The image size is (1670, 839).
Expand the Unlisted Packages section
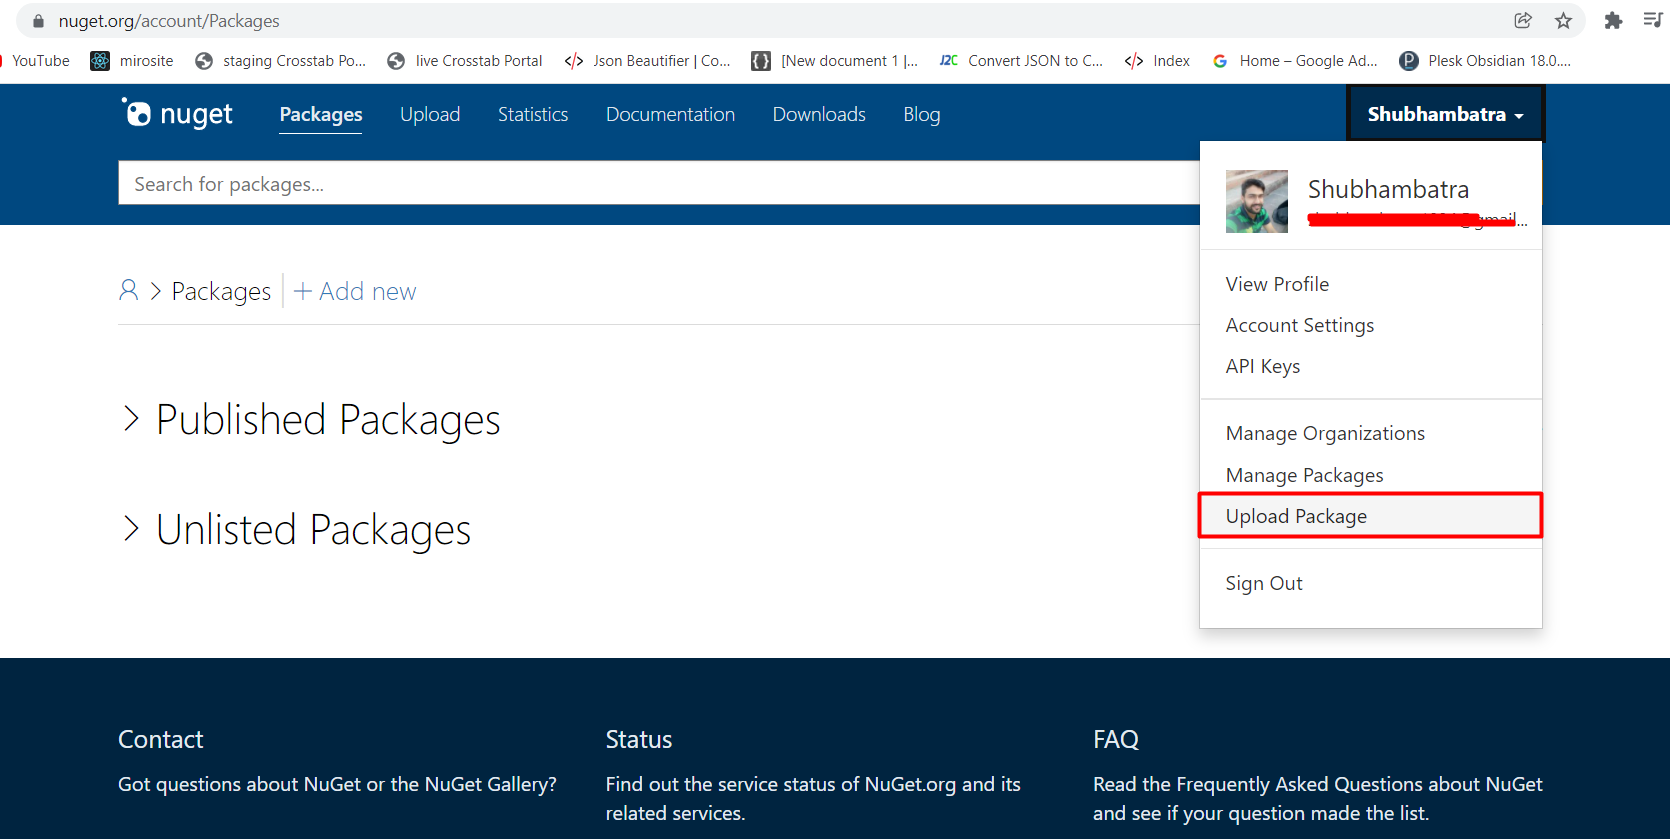[296, 530]
